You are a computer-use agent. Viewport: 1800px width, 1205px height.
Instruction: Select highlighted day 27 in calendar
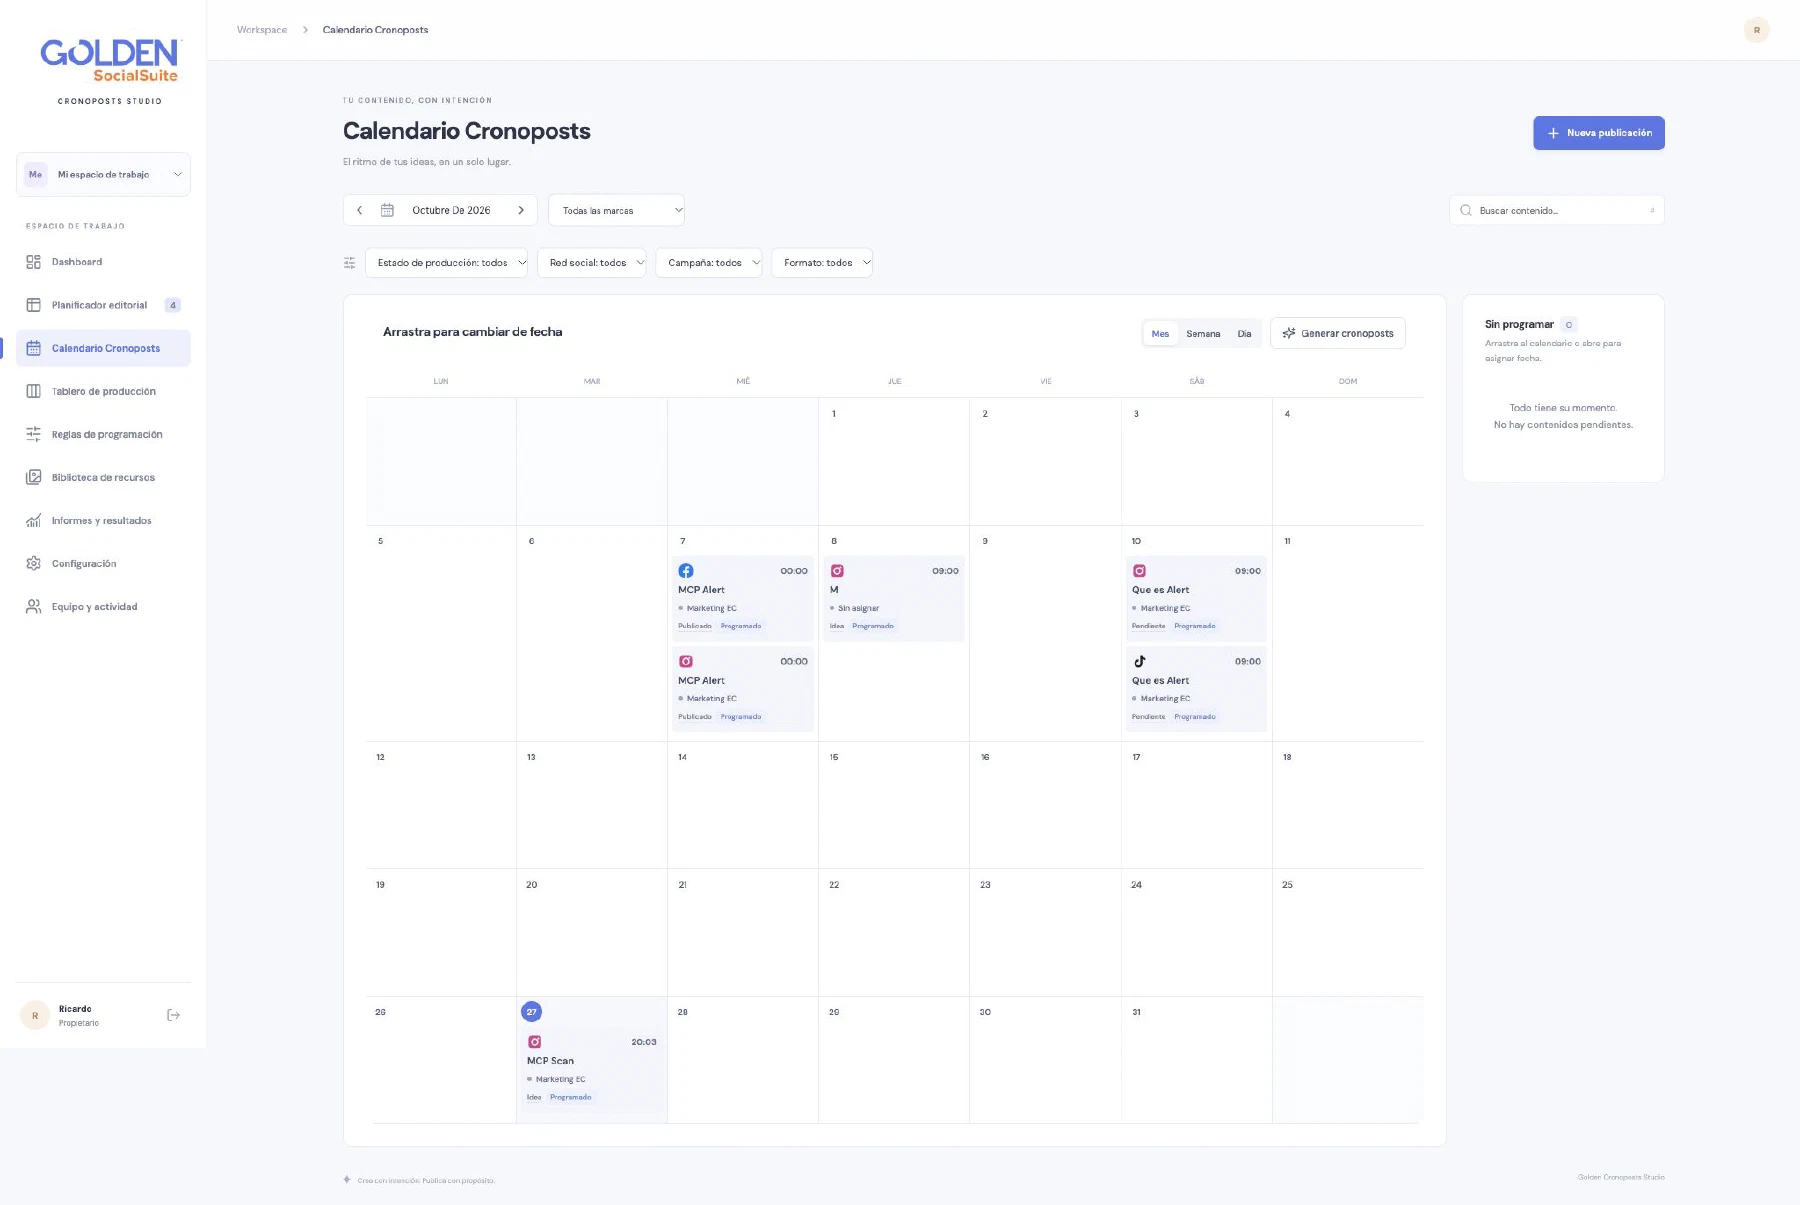[532, 1012]
